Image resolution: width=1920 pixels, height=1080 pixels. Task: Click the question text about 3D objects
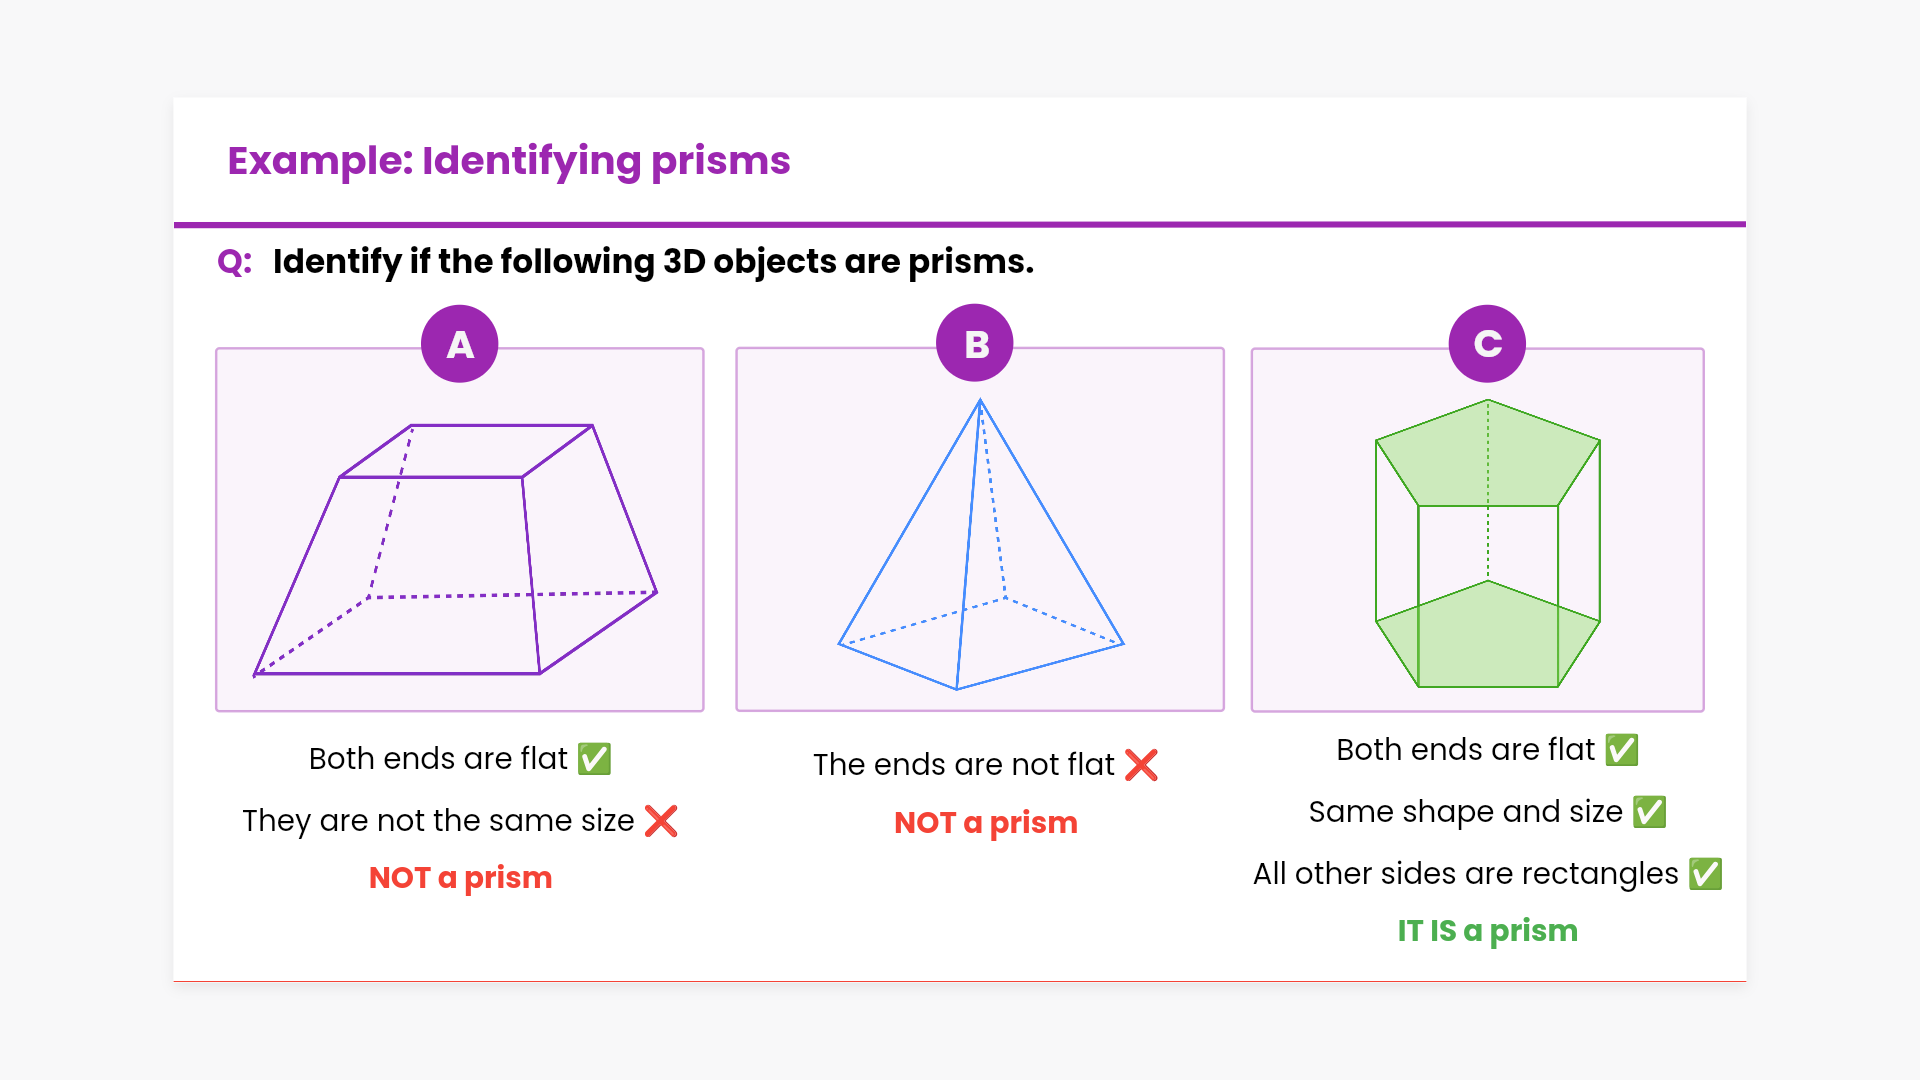click(653, 262)
